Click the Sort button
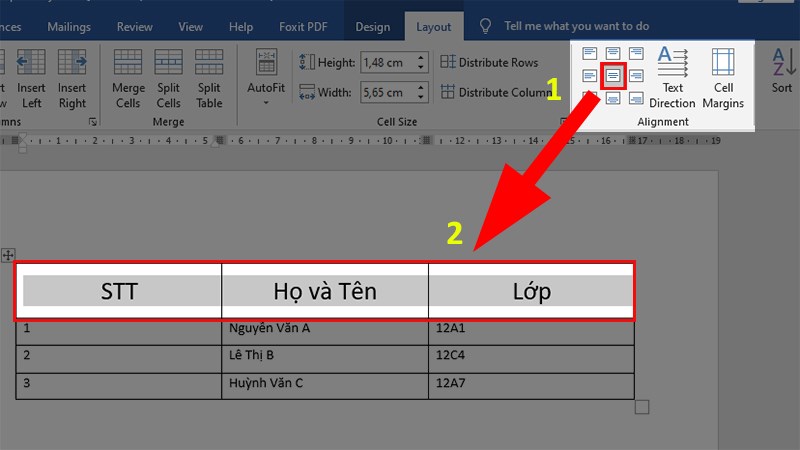Screen dimensions: 800x450 tap(782, 70)
